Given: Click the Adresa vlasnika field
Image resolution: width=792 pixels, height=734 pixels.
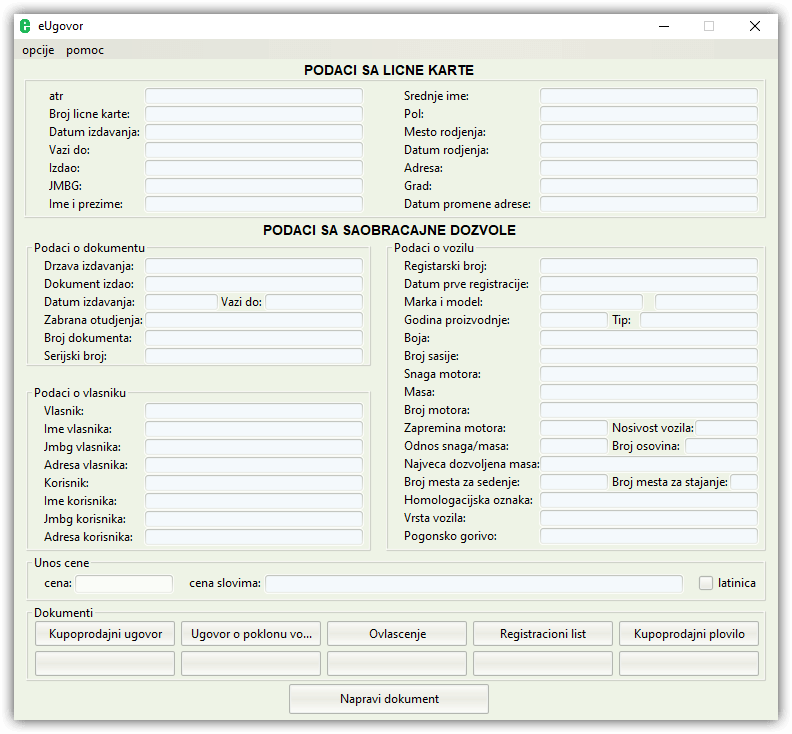Looking at the screenshot, I should 254,465.
